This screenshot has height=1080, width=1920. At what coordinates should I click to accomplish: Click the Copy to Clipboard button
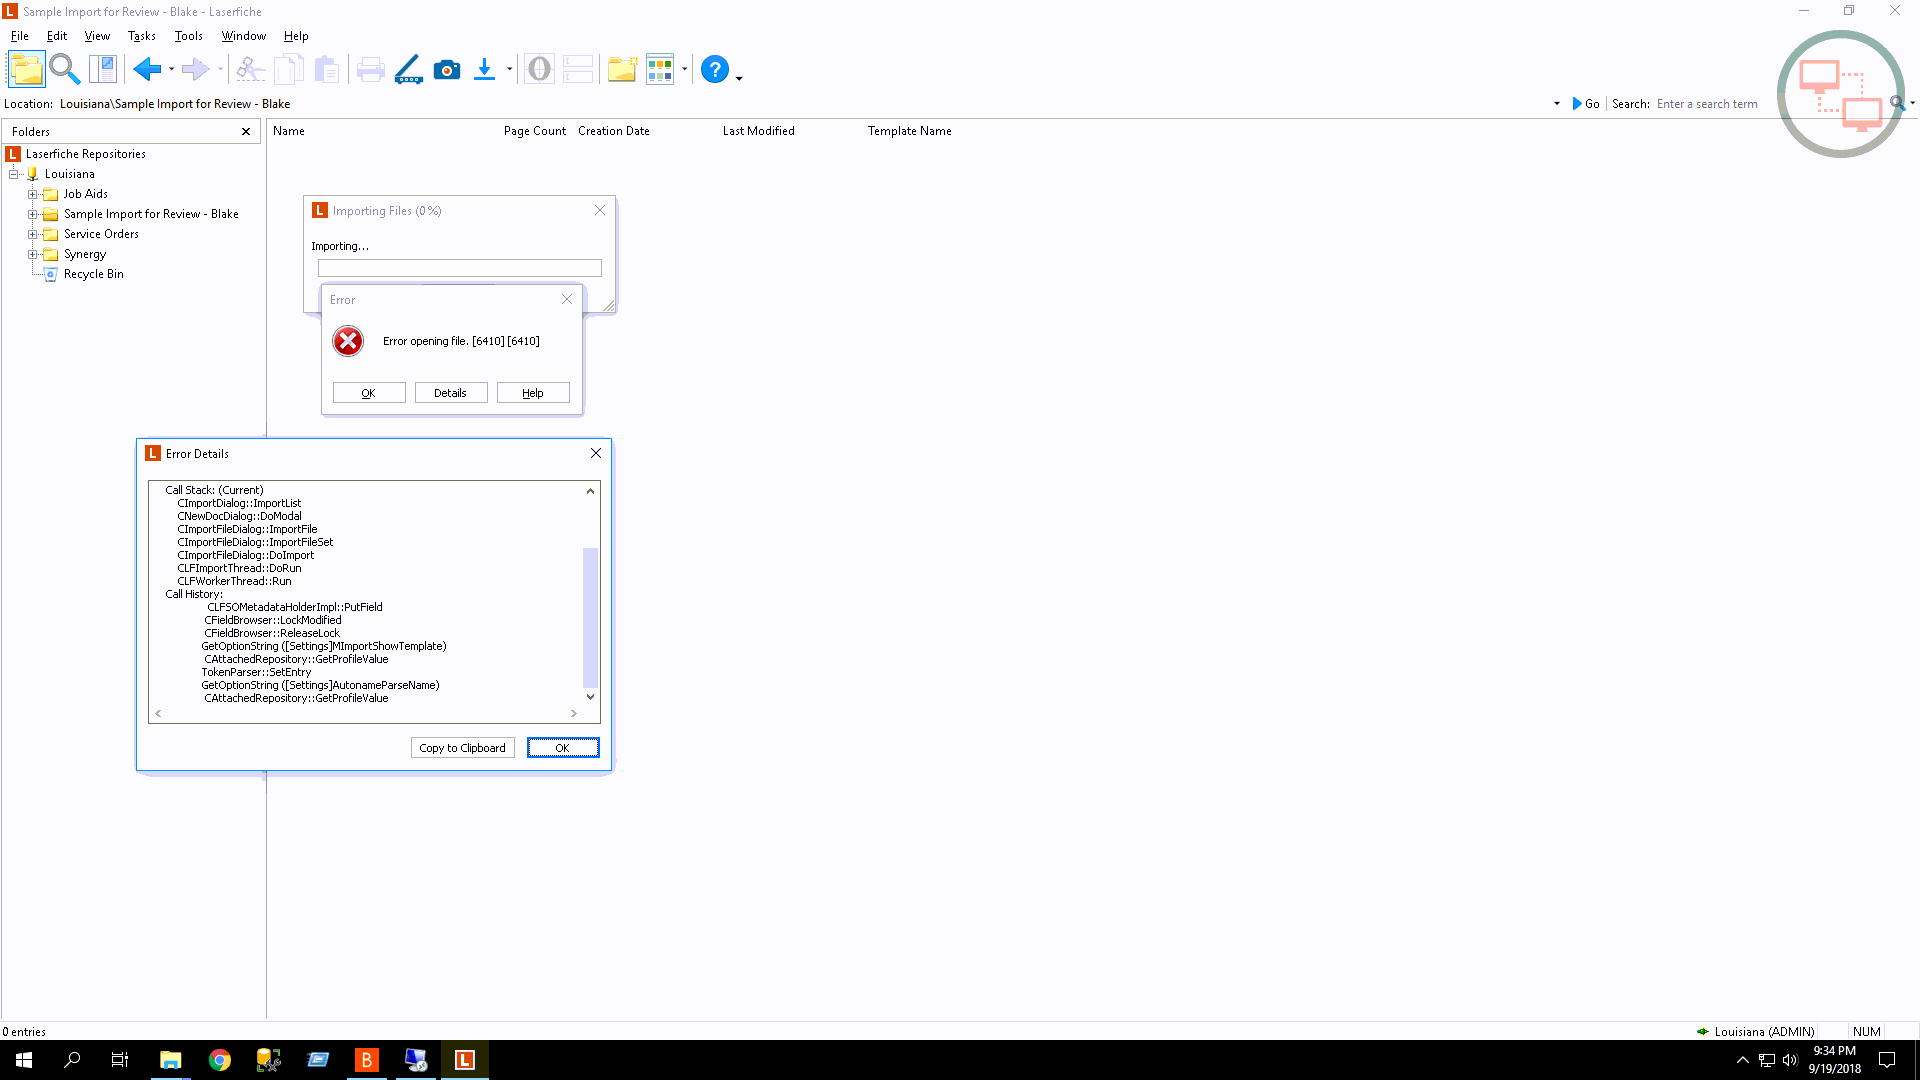pyautogui.click(x=462, y=748)
